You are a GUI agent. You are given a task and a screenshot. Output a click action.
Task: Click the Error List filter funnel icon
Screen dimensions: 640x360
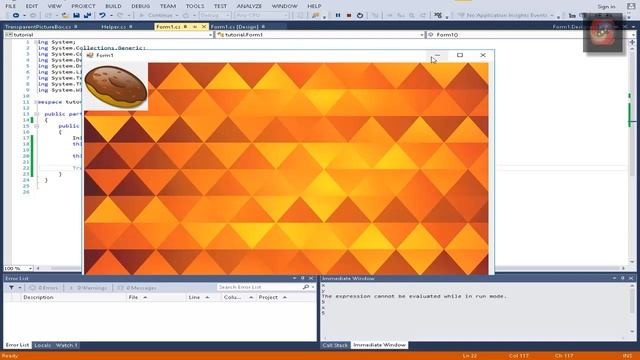click(x=11, y=288)
